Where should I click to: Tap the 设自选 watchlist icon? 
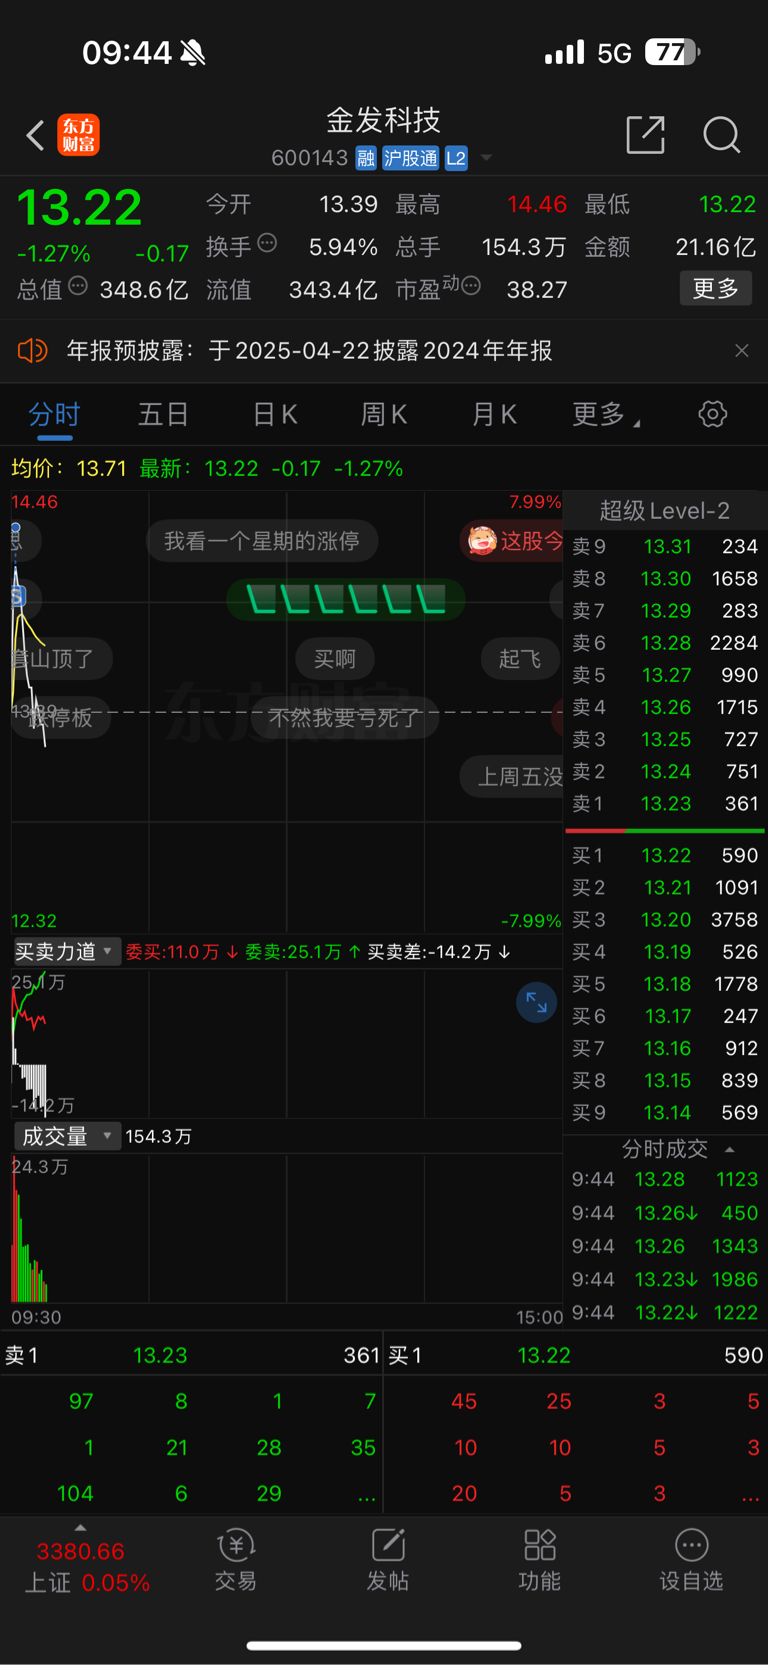point(691,1560)
